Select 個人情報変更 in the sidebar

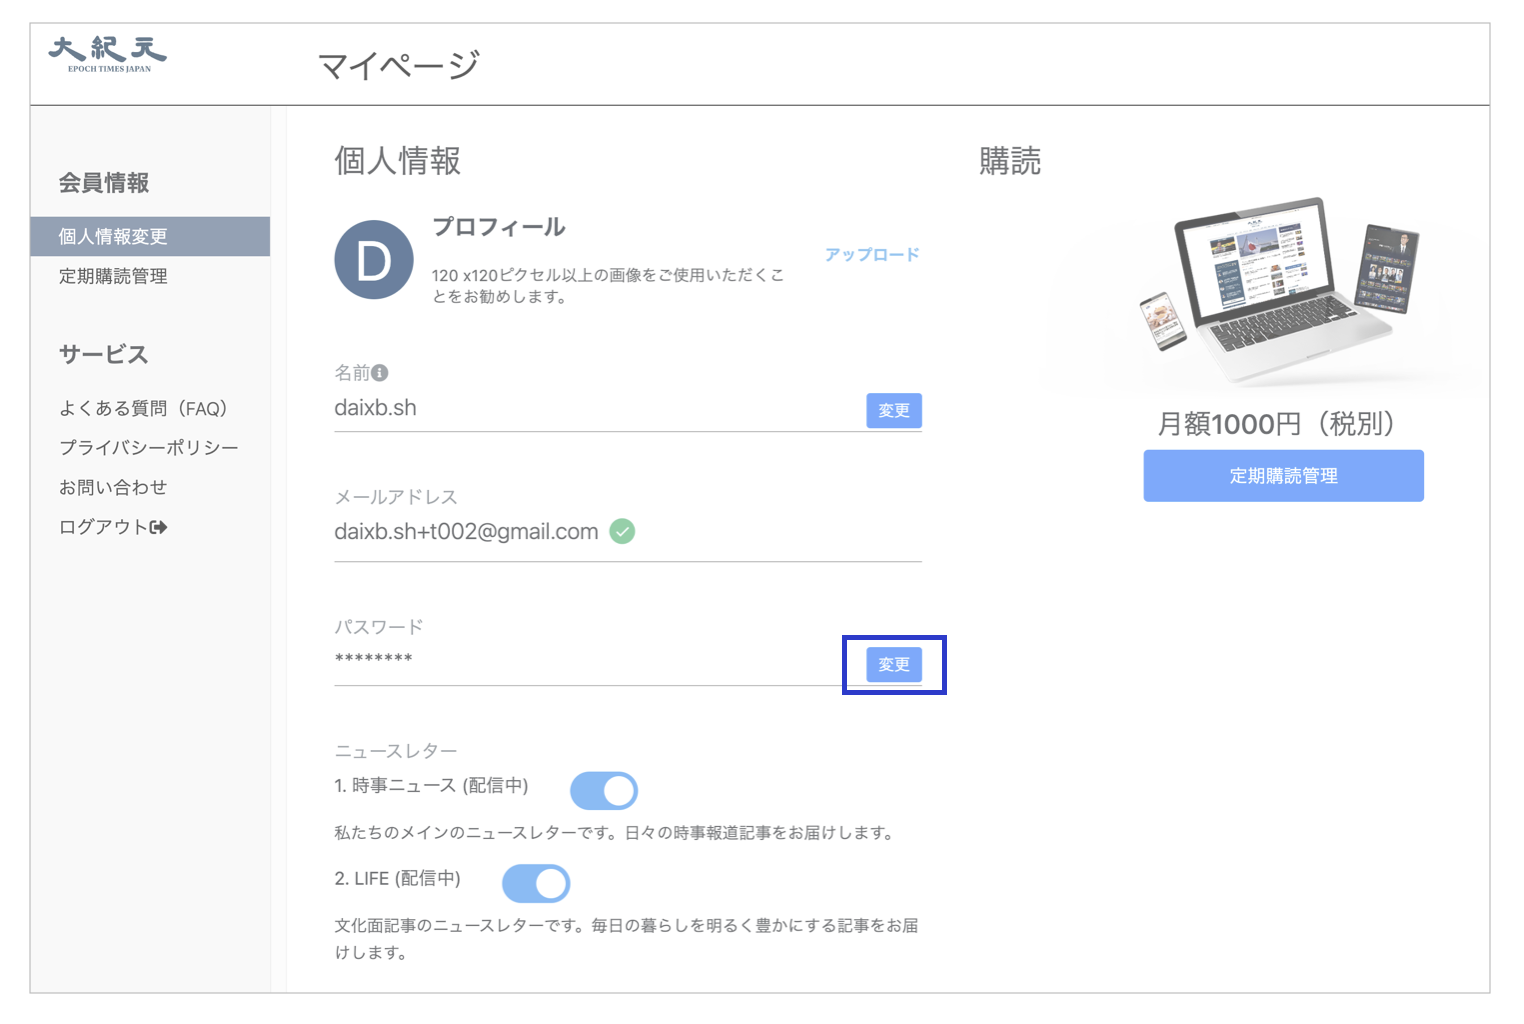pyautogui.click(x=150, y=237)
